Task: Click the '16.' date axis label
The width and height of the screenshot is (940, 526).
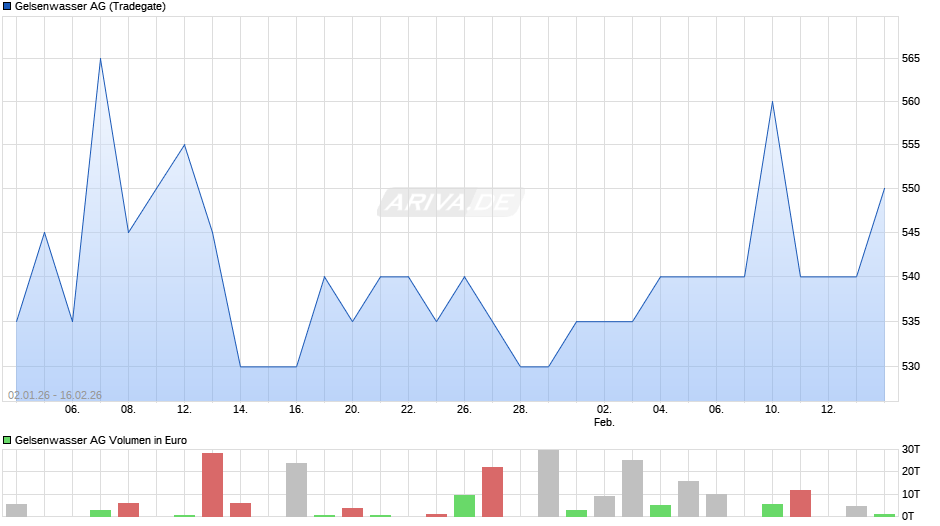Action: pos(296,410)
